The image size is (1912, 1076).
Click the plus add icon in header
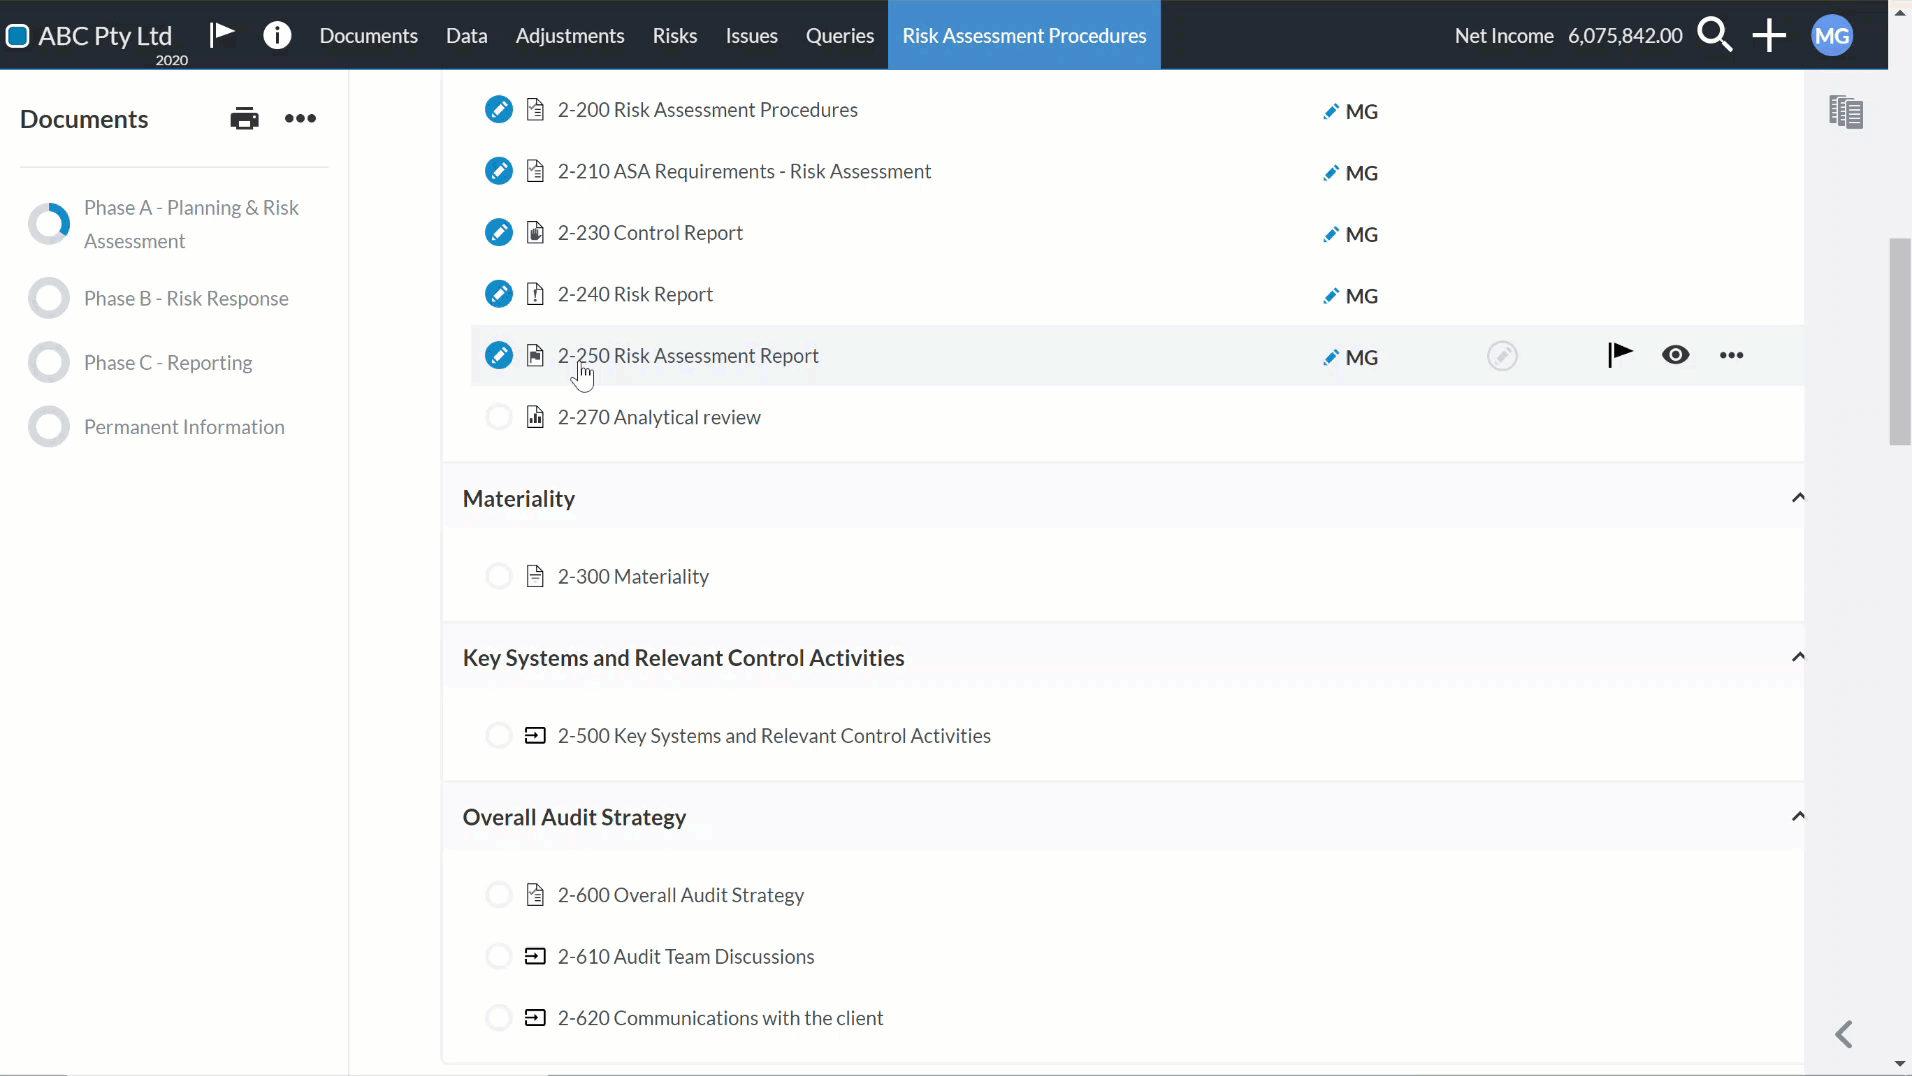1769,35
